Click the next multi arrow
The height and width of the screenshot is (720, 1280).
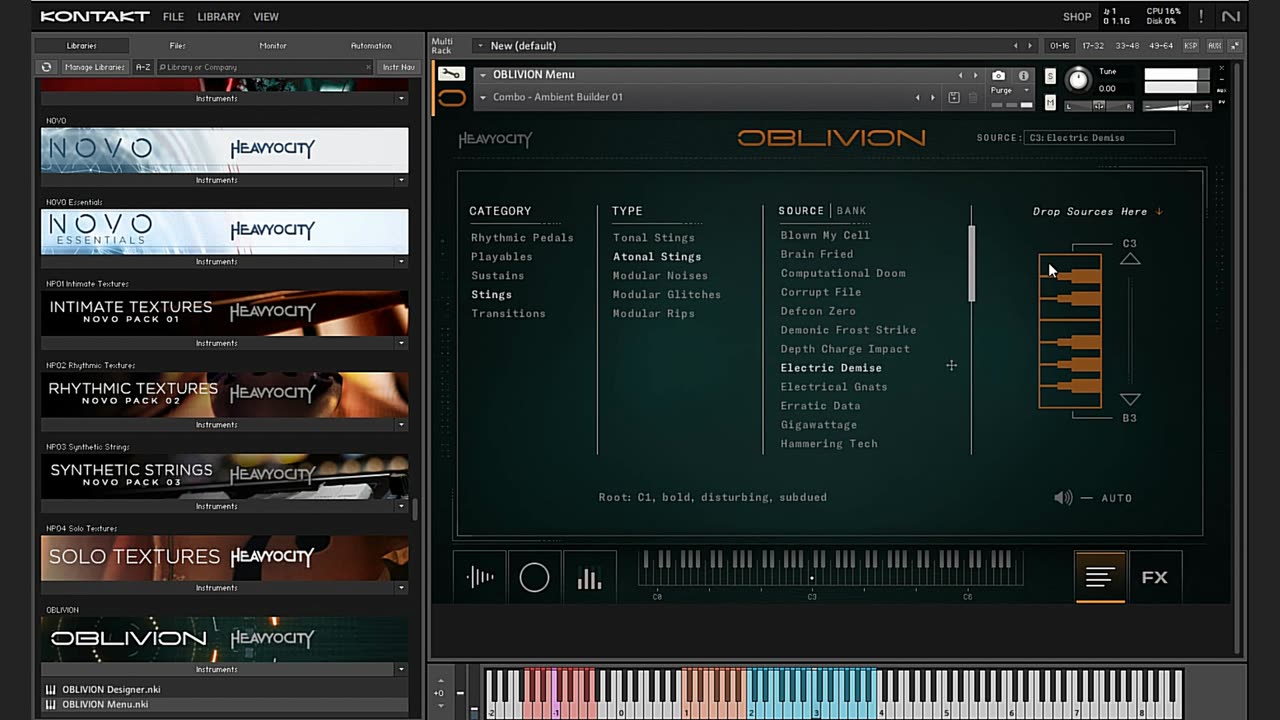click(x=1030, y=46)
